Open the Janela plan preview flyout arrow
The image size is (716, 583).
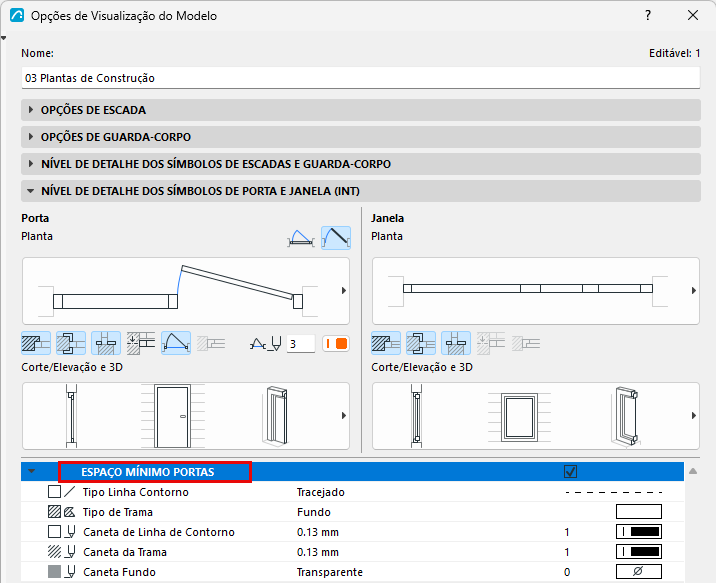pyautogui.click(x=694, y=291)
